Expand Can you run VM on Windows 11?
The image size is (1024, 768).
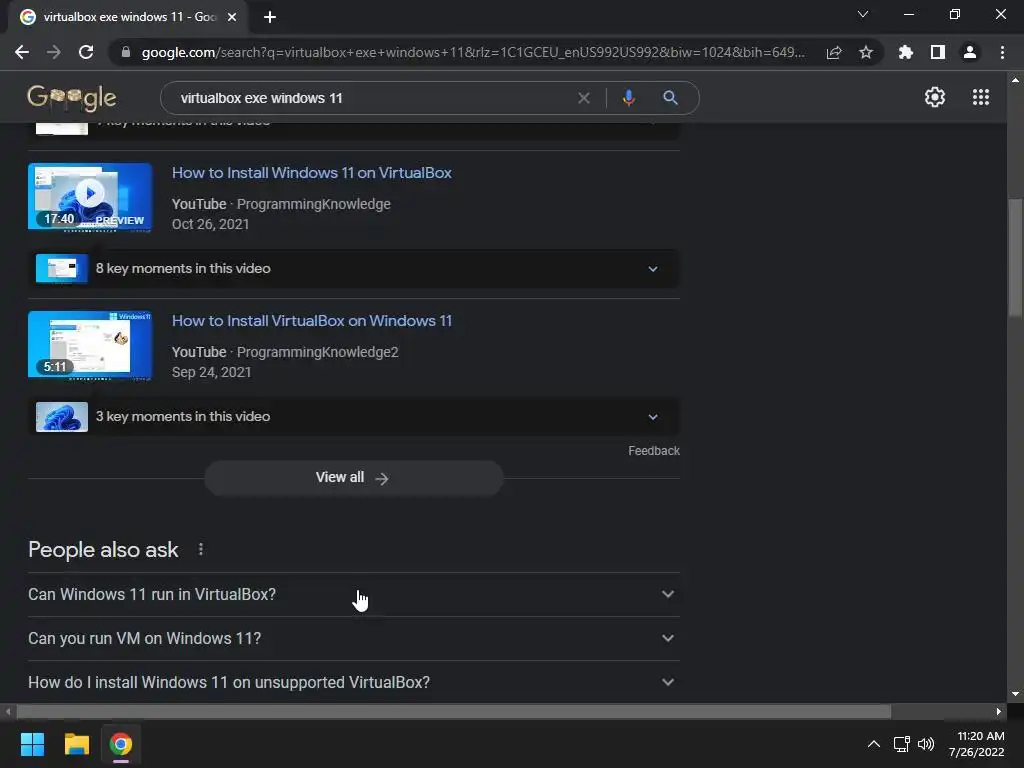pyautogui.click(x=354, y=638)
